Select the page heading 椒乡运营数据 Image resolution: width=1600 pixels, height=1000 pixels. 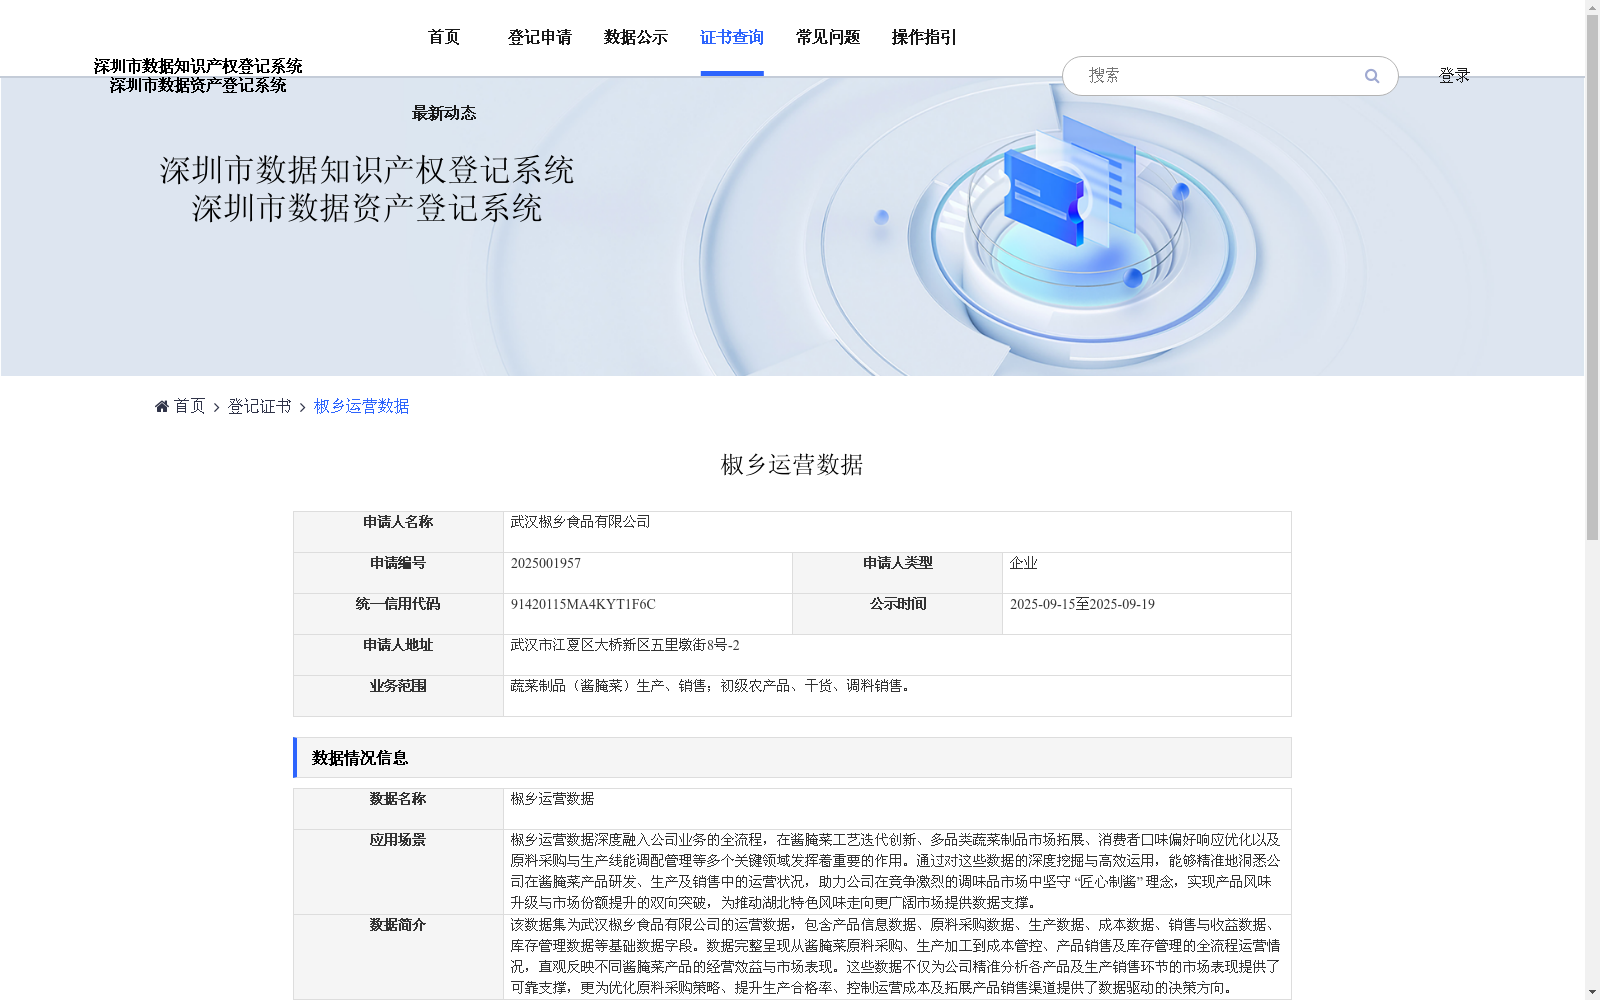coord(792,465)
